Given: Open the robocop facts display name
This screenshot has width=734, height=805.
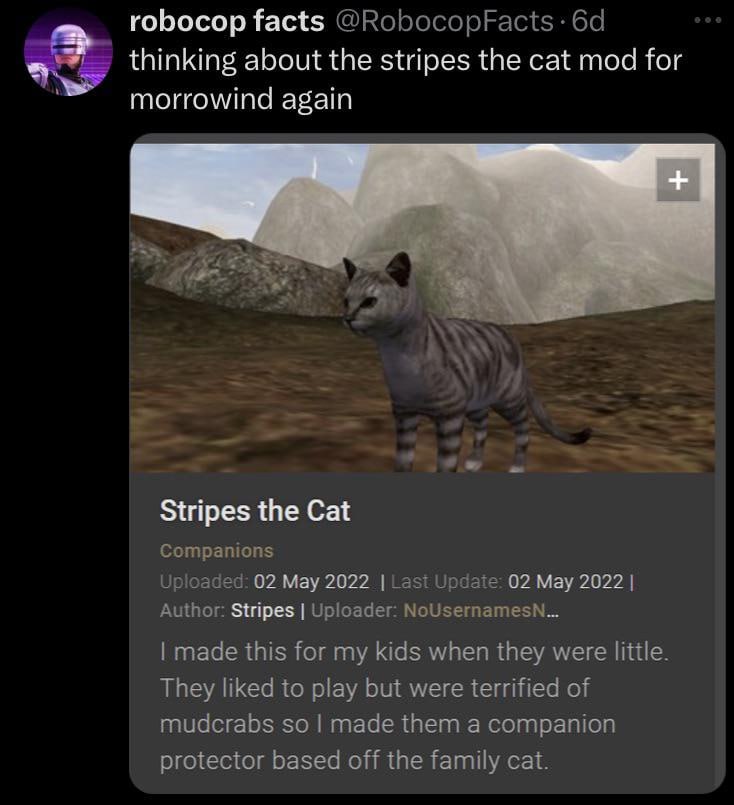Looking at the screenshot, I should 226,22.
